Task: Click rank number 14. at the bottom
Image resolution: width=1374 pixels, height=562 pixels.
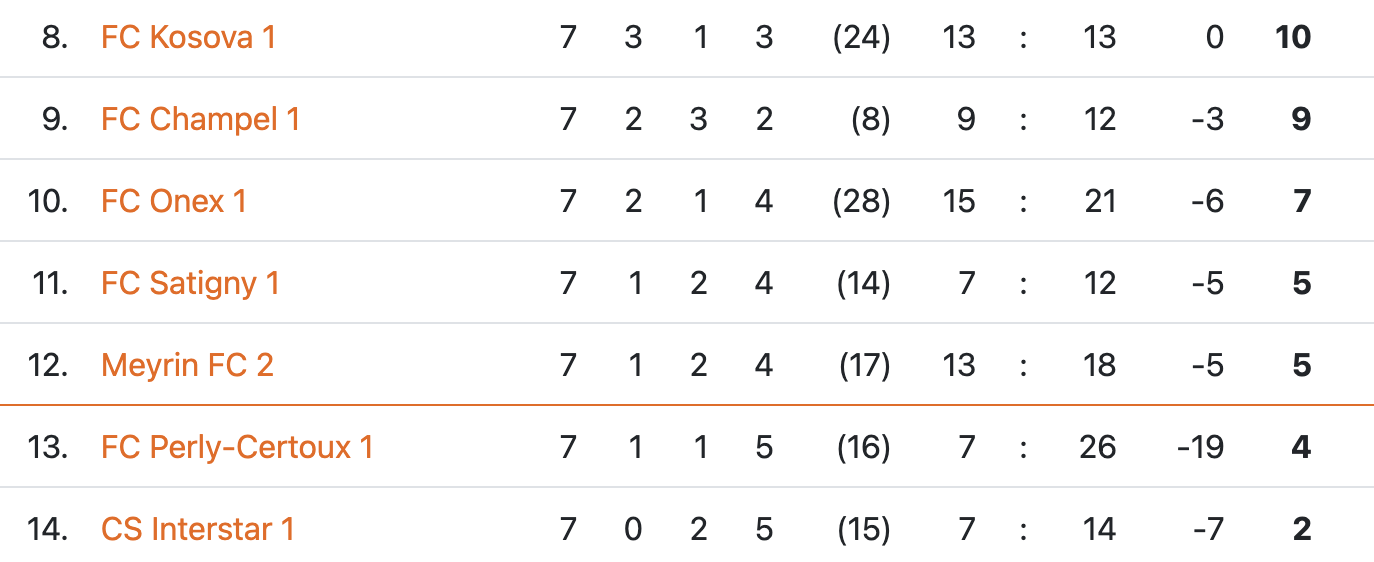Action: [48, 529]
